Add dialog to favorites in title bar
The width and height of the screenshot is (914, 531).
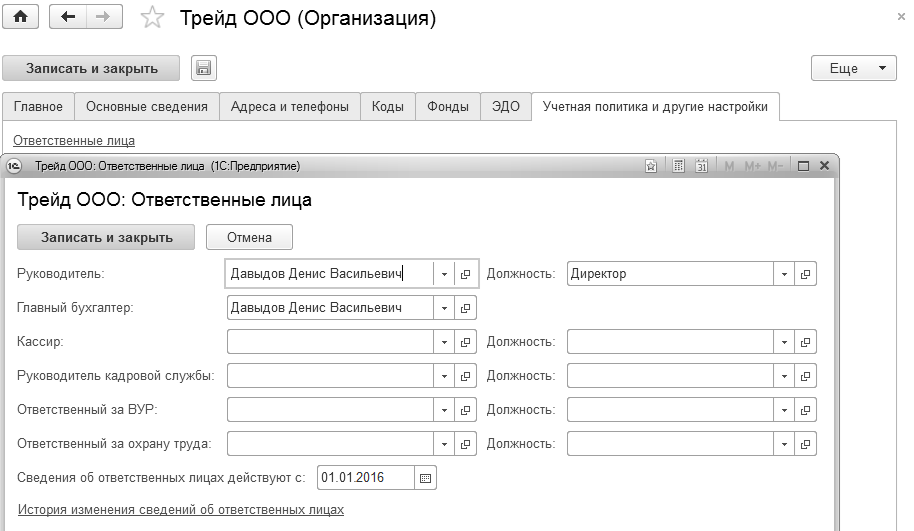pyautogui.click(x=652, y=166)
